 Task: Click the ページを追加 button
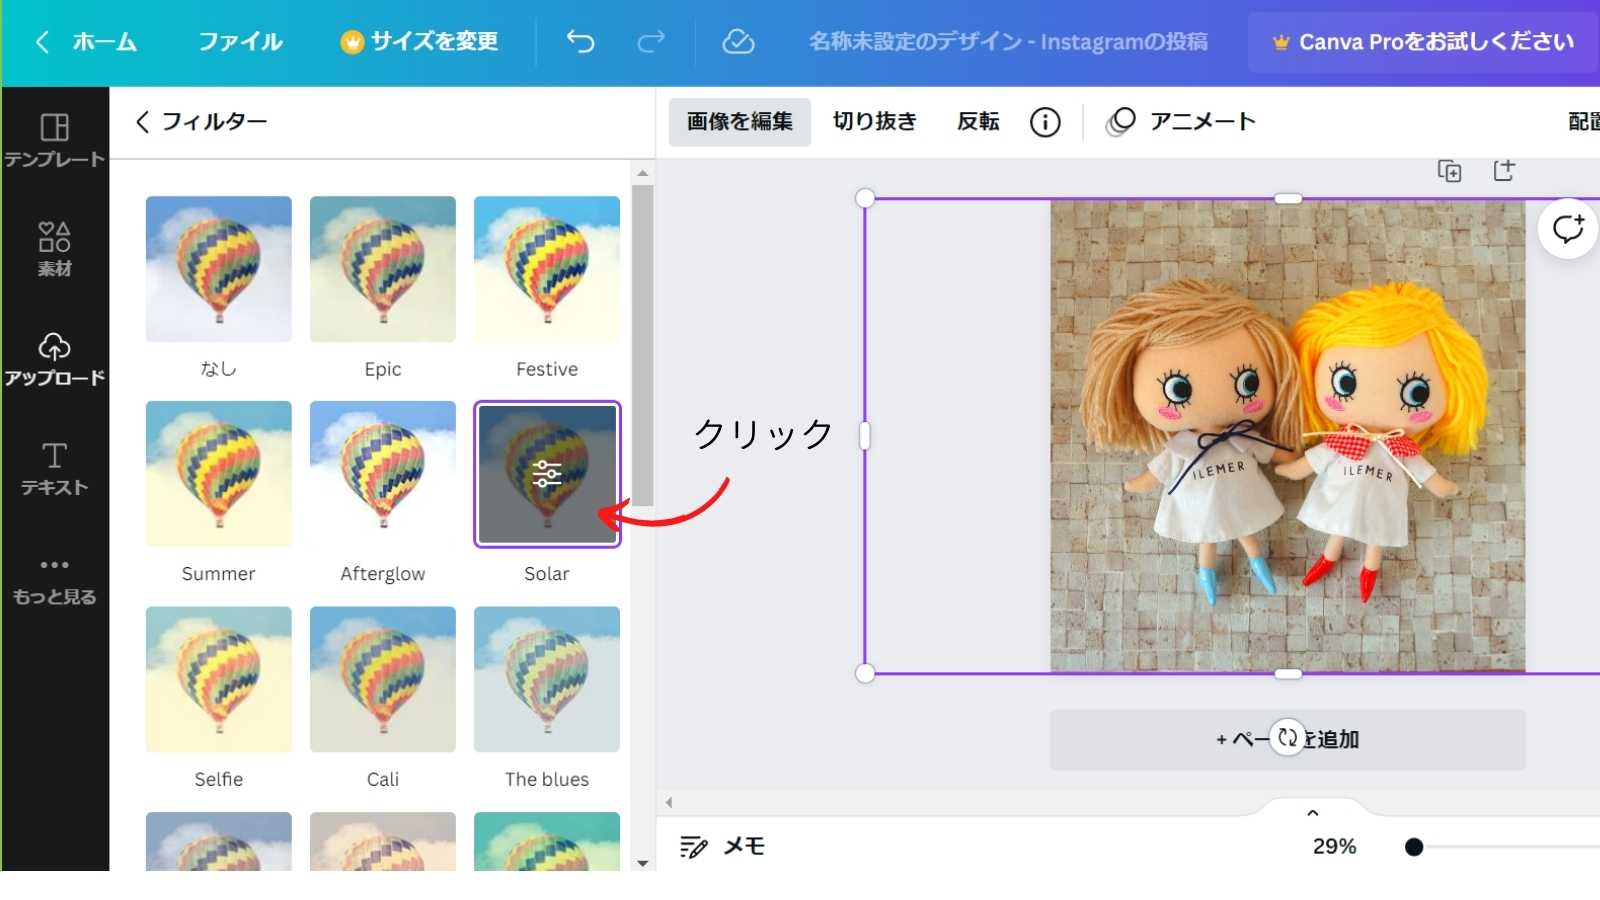[1288, 740]
